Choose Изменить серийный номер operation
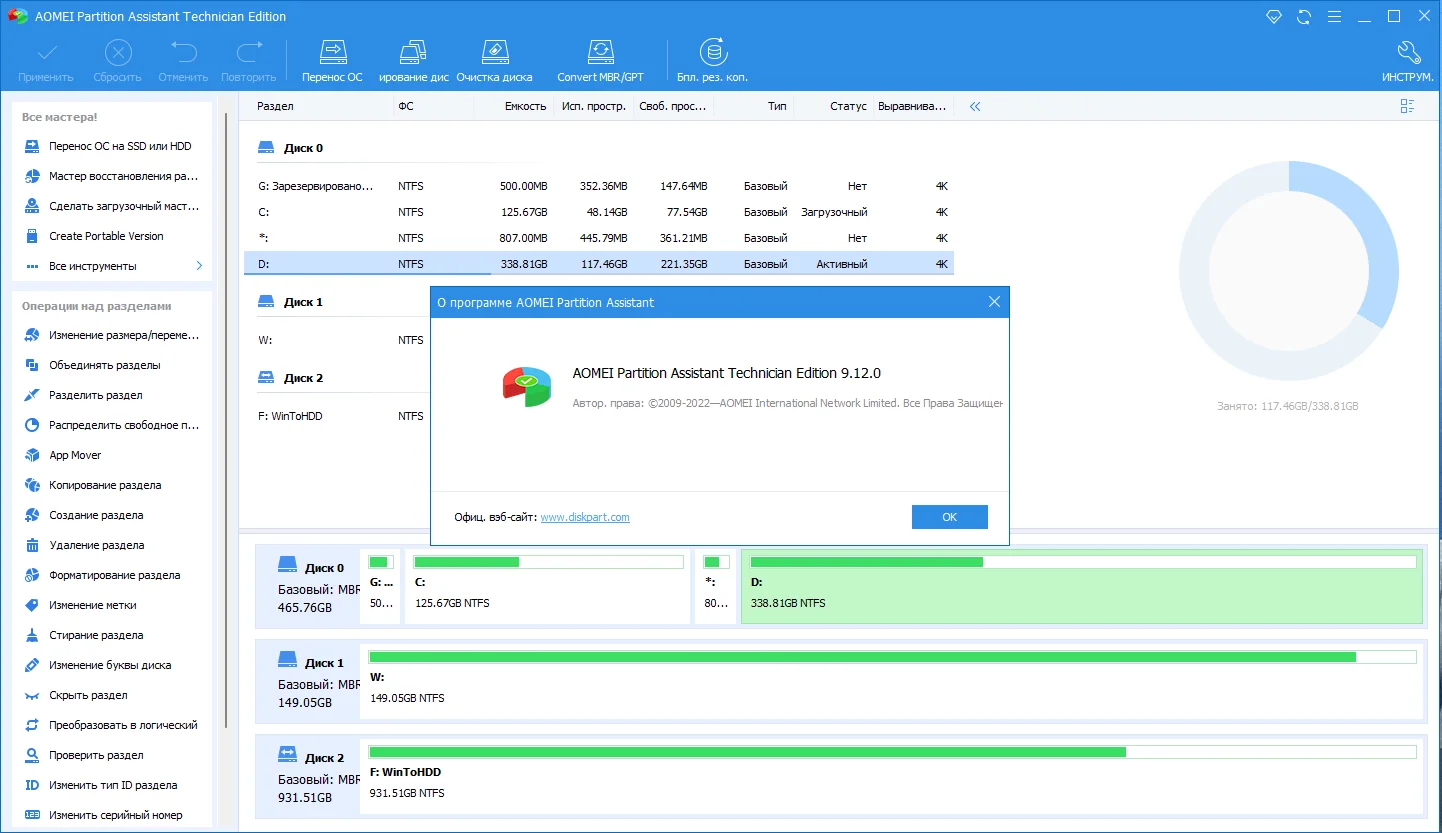 click(x=112, y=815)
